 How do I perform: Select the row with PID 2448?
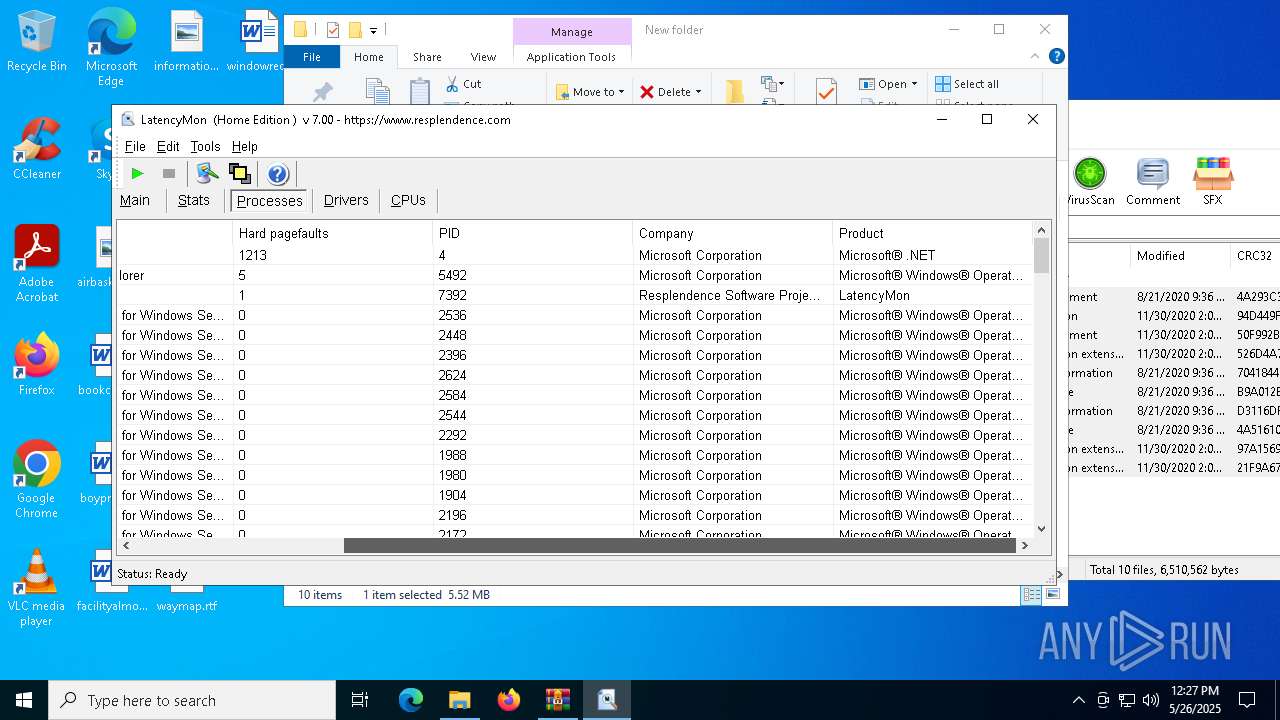575,335
